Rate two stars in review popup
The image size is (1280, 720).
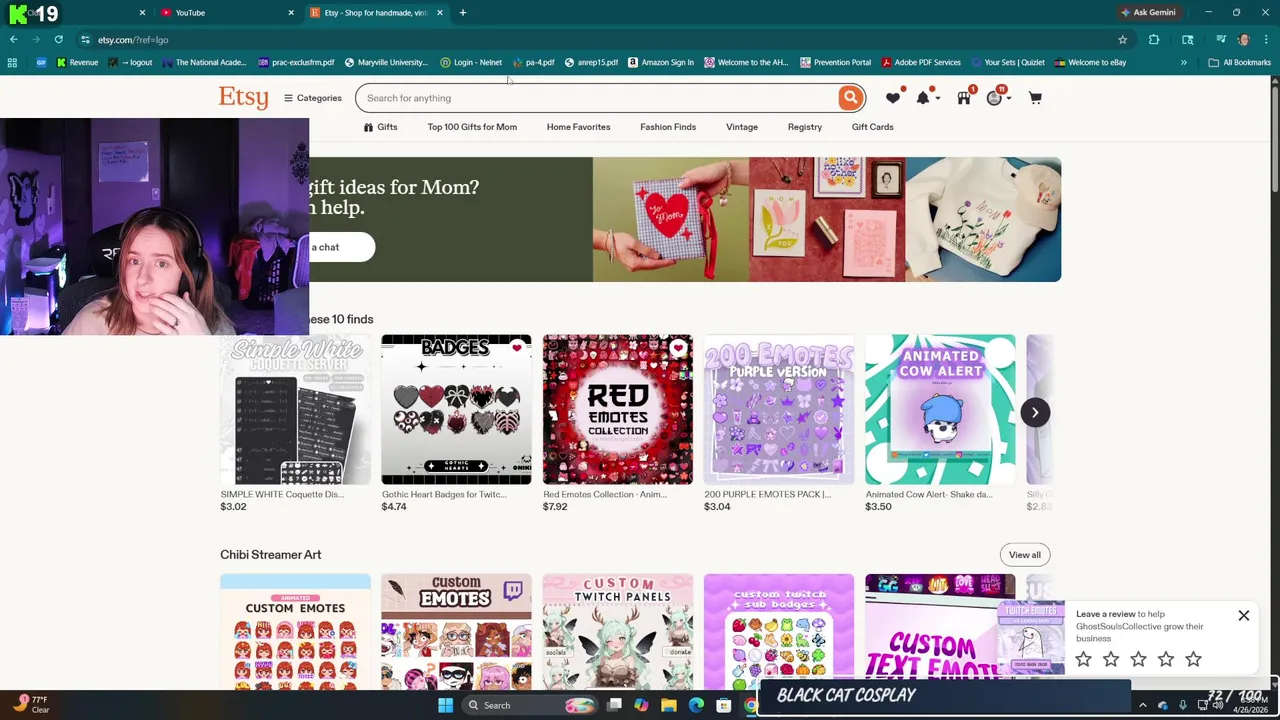(1111, 659)
